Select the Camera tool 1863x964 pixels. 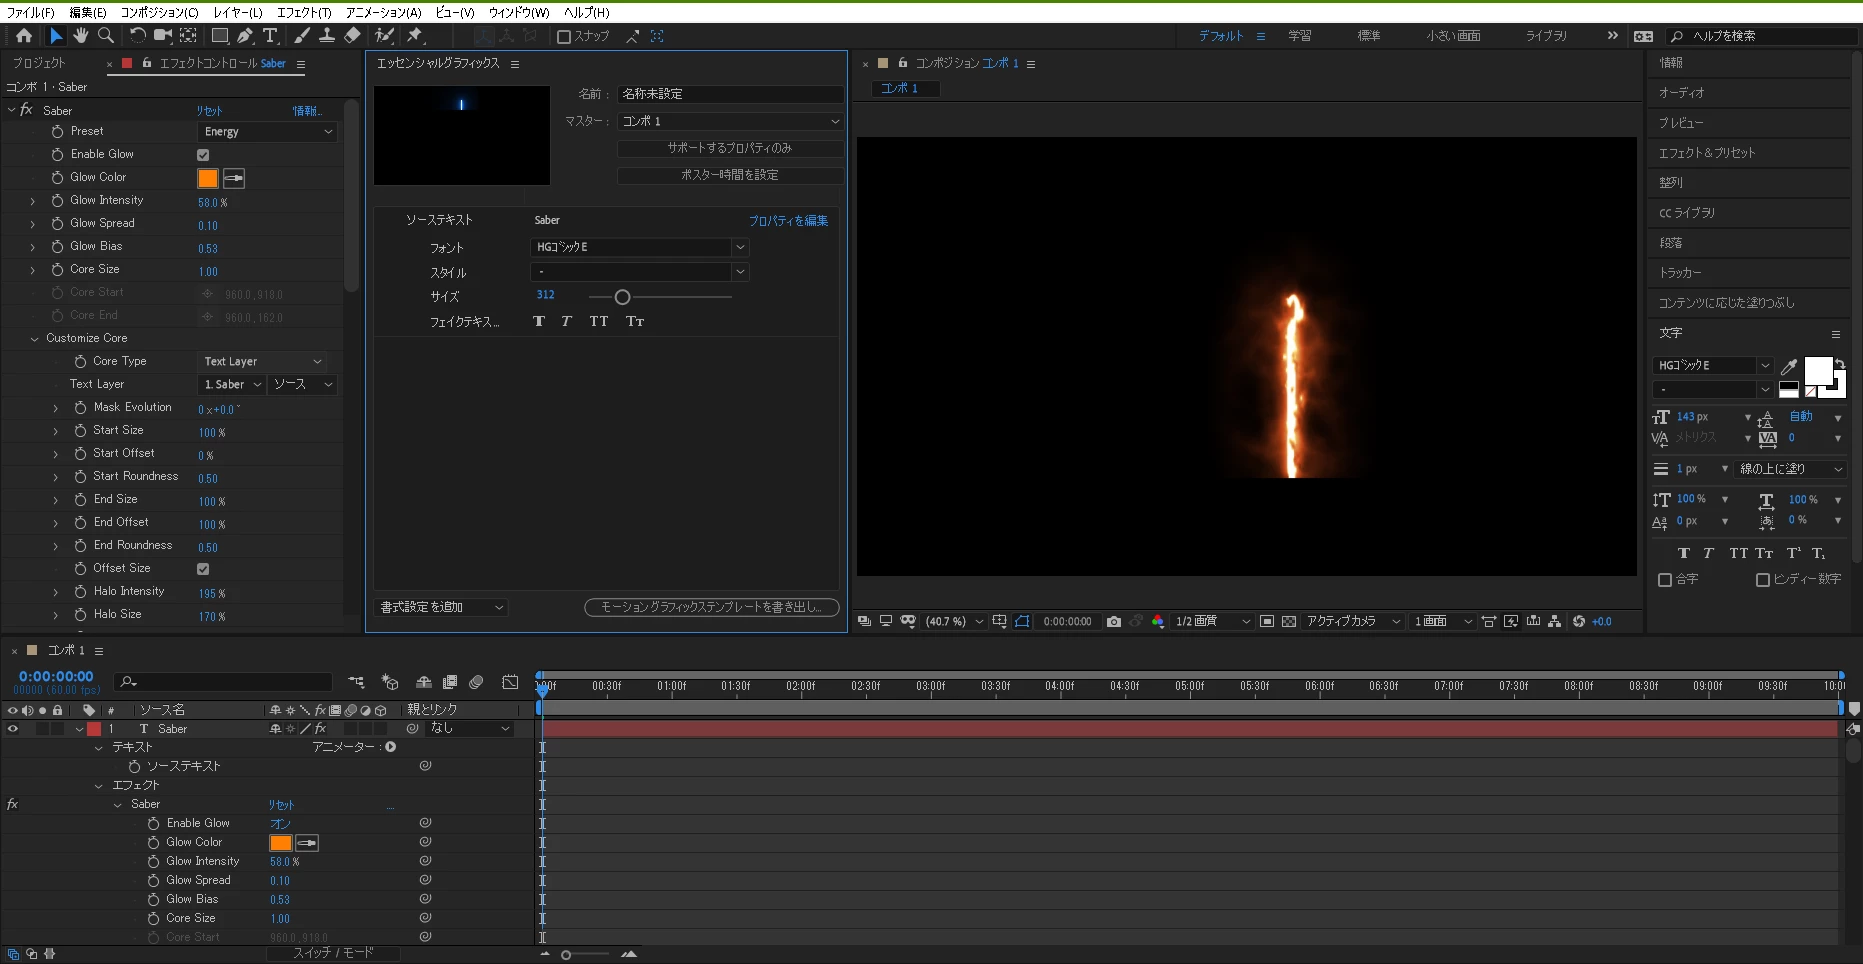[162, 36]
